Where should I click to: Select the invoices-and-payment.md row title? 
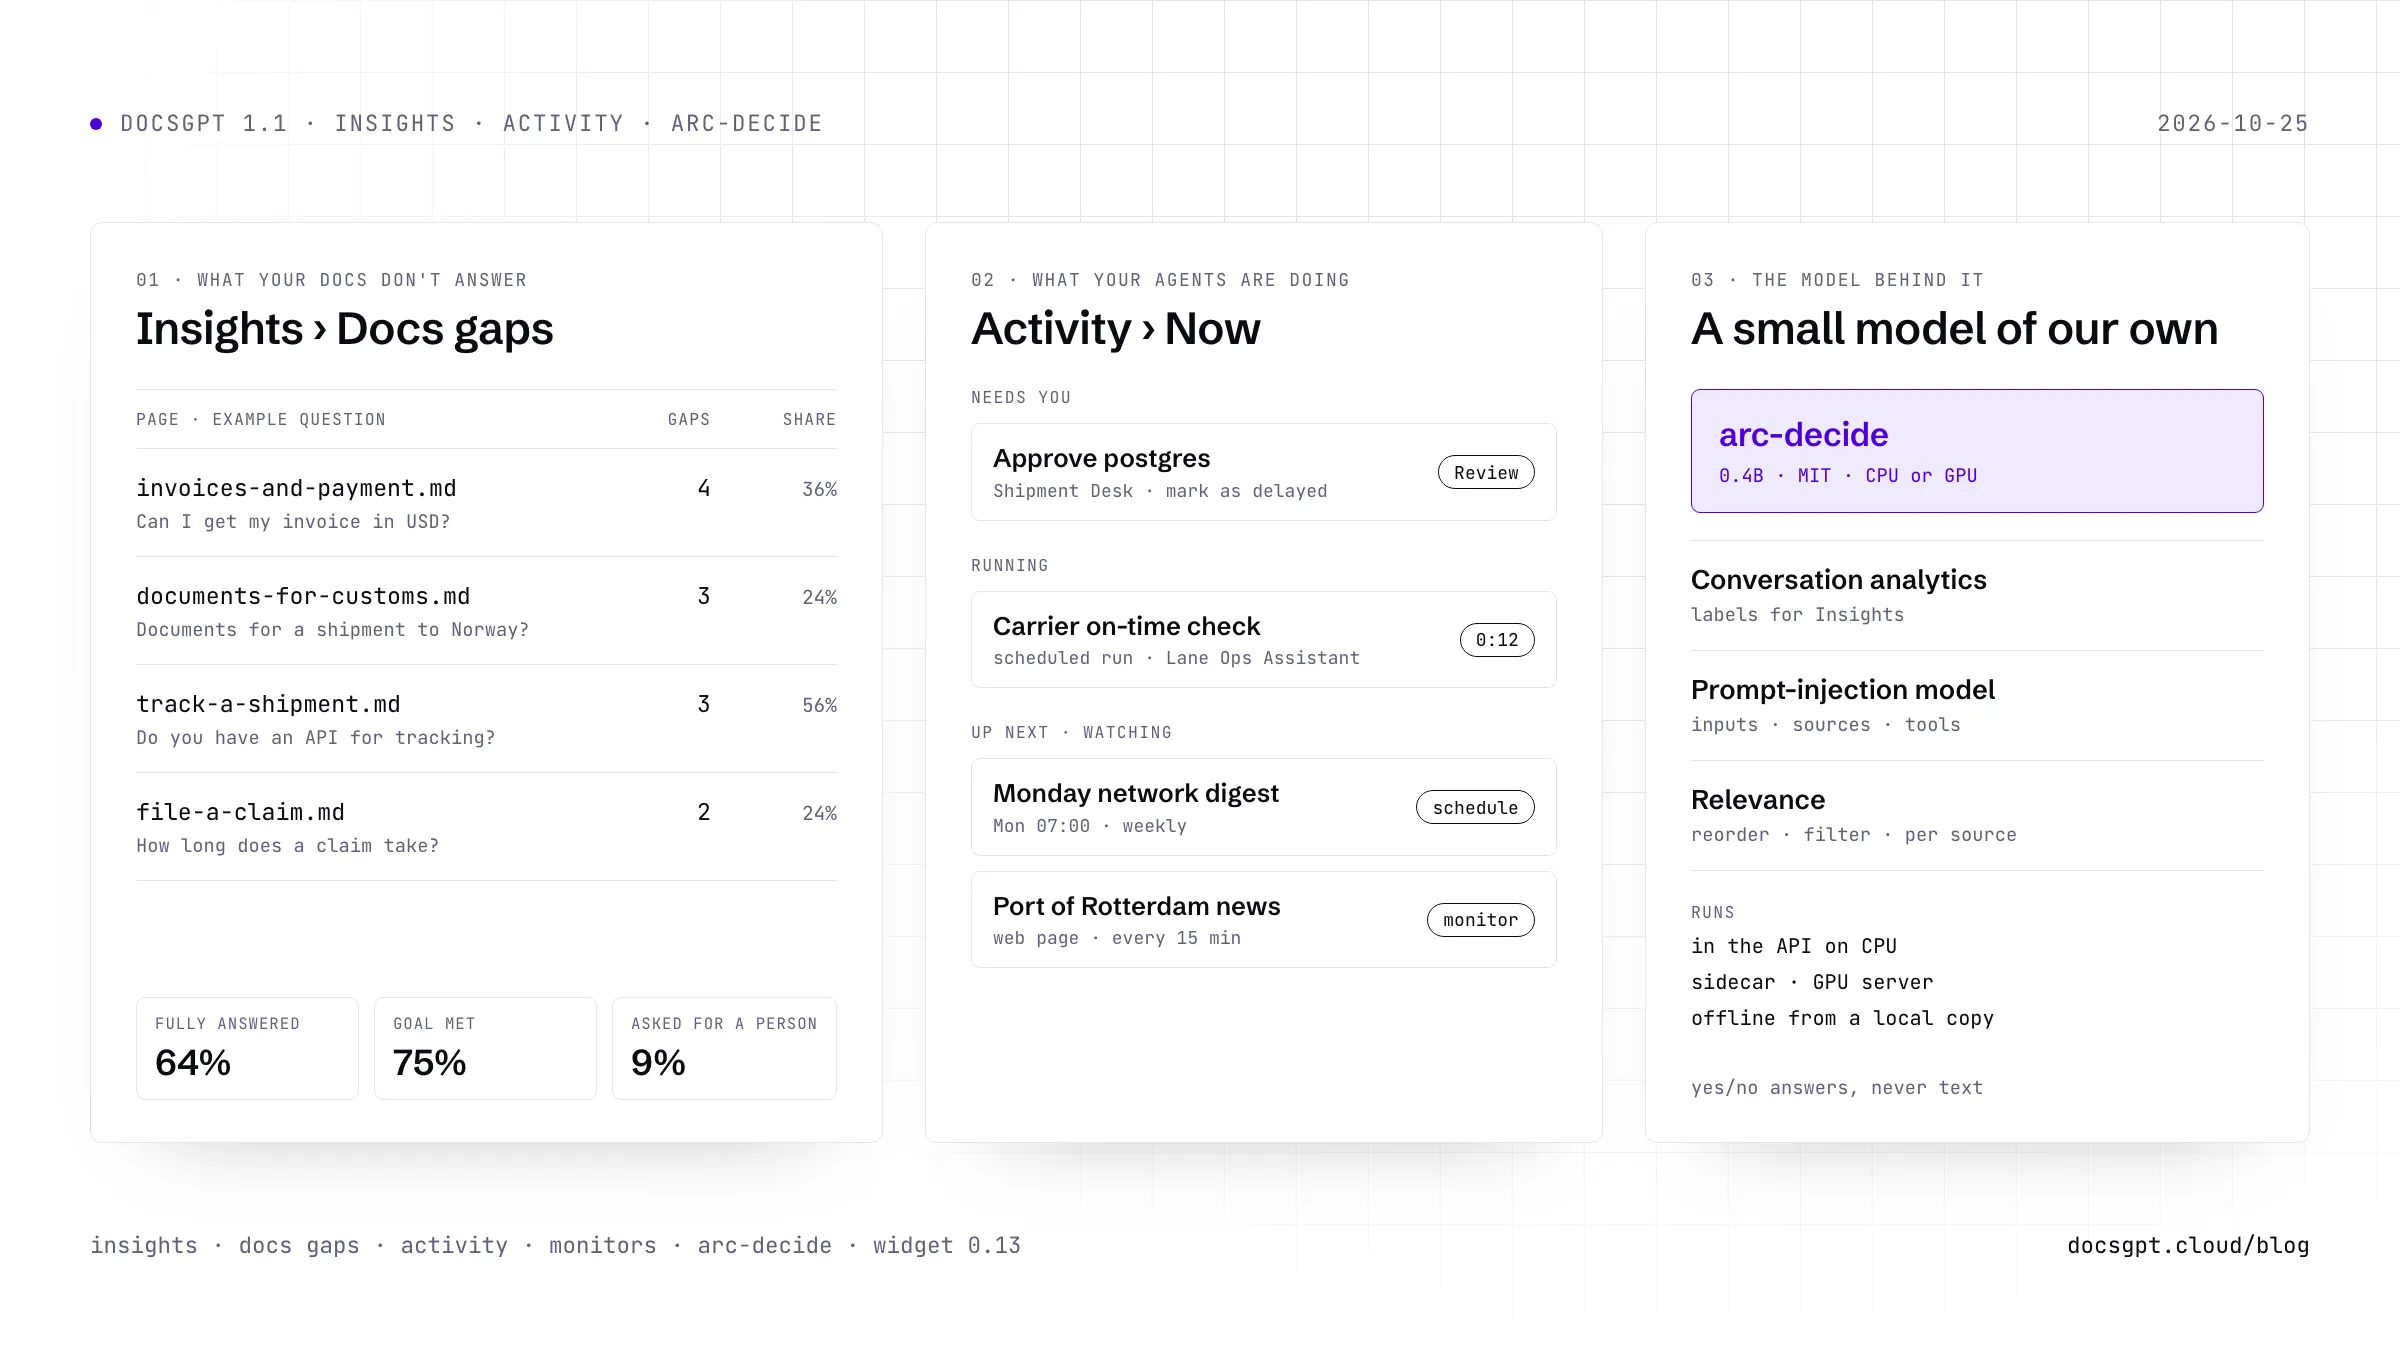pos(296,488)
